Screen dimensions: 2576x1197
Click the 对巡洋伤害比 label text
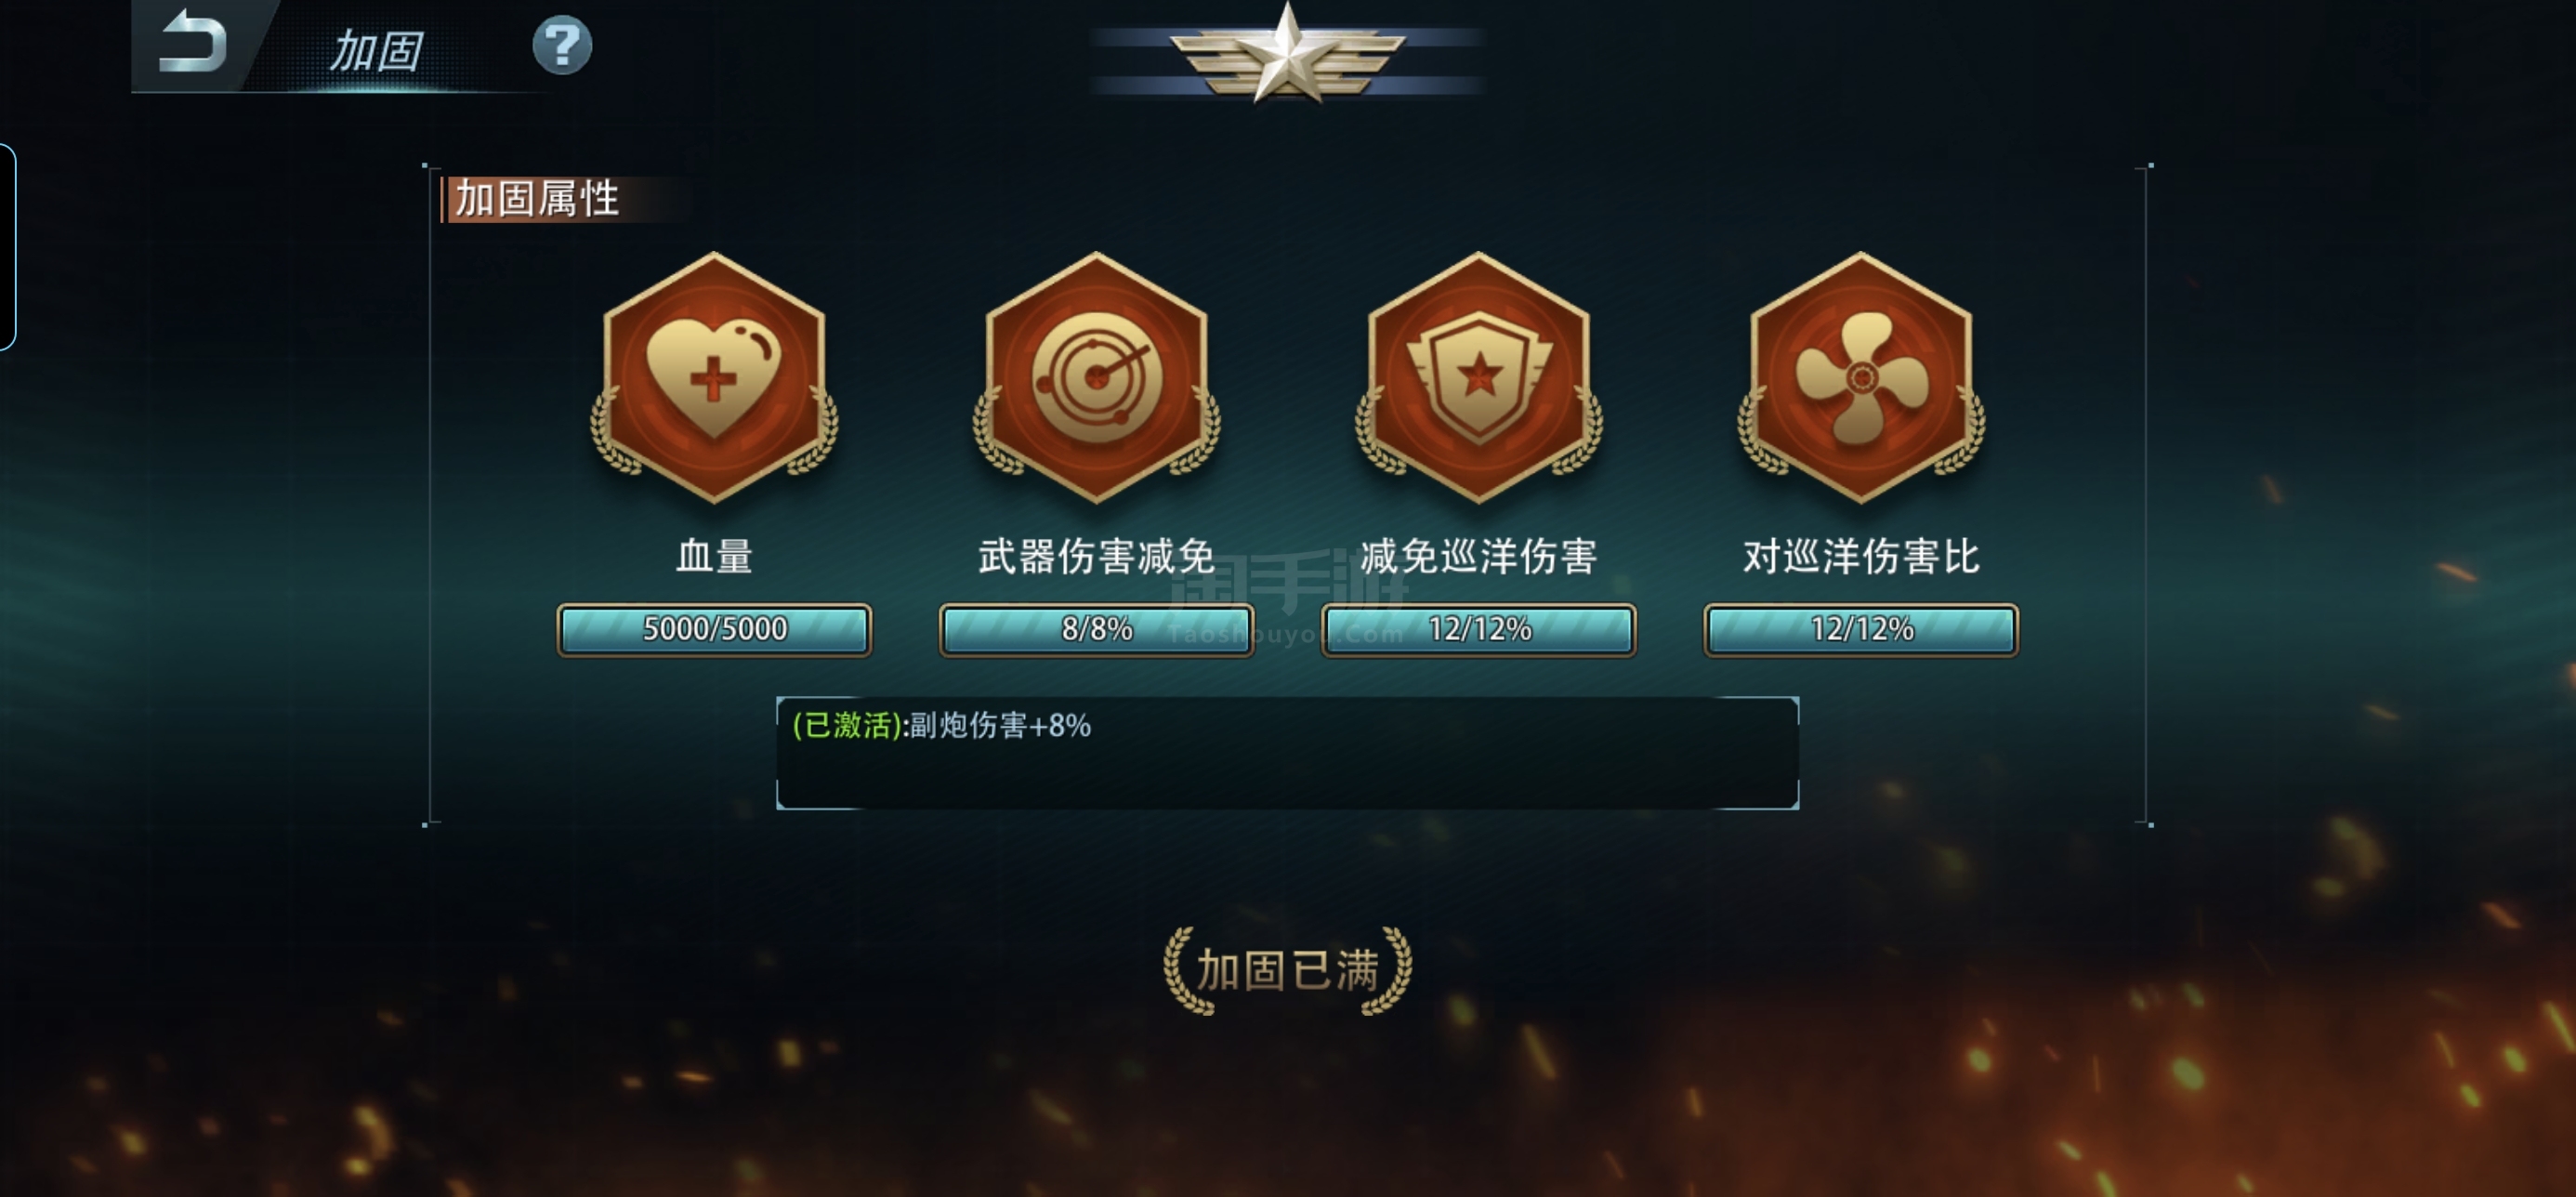click(1861, 556)
